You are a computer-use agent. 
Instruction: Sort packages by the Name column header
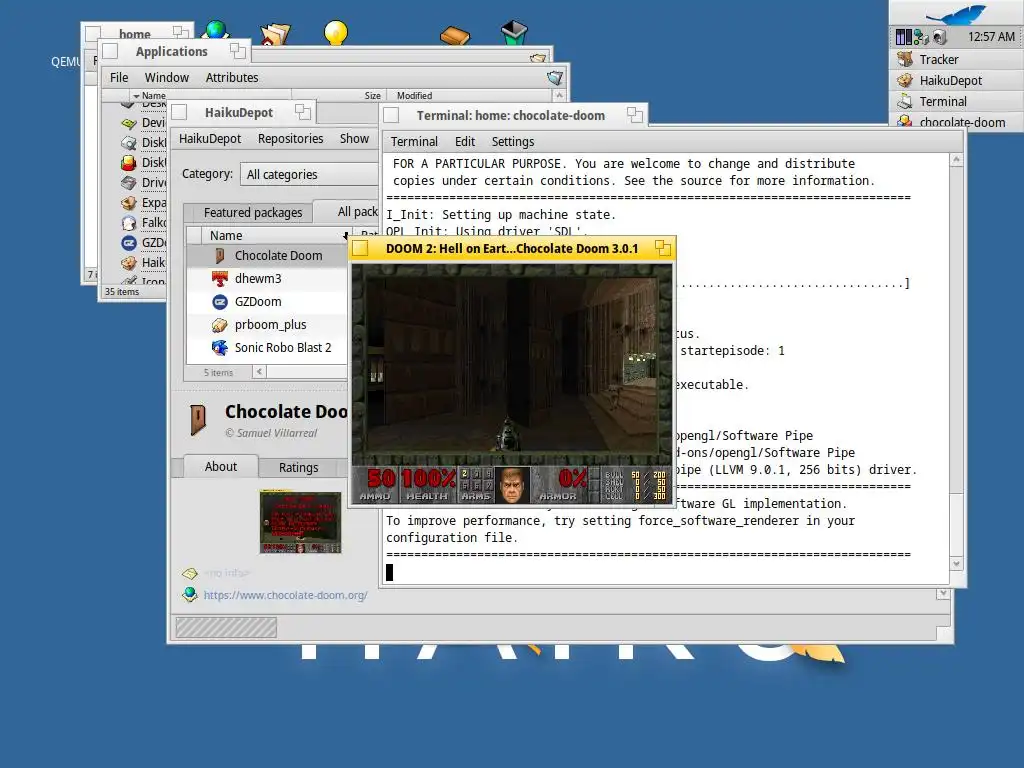tap(270, 236)
